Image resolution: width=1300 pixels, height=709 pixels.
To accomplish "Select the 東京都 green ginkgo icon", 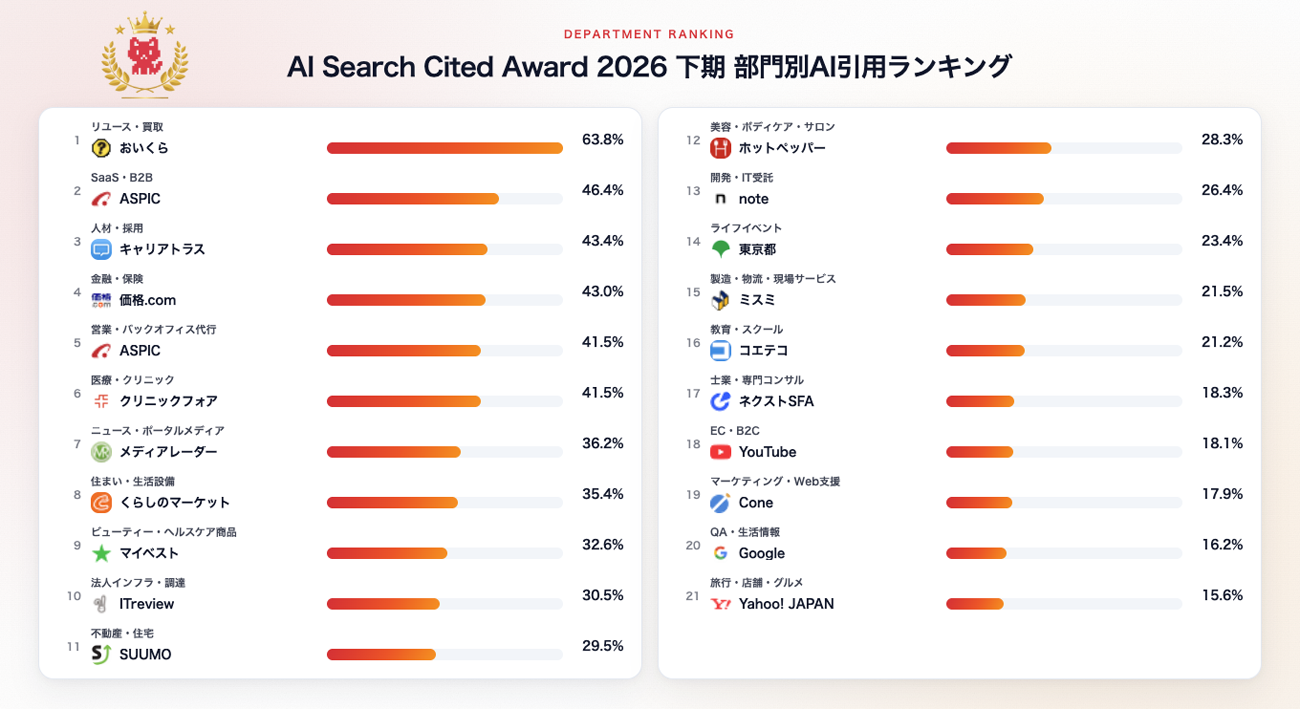I will tap(720, 249).
